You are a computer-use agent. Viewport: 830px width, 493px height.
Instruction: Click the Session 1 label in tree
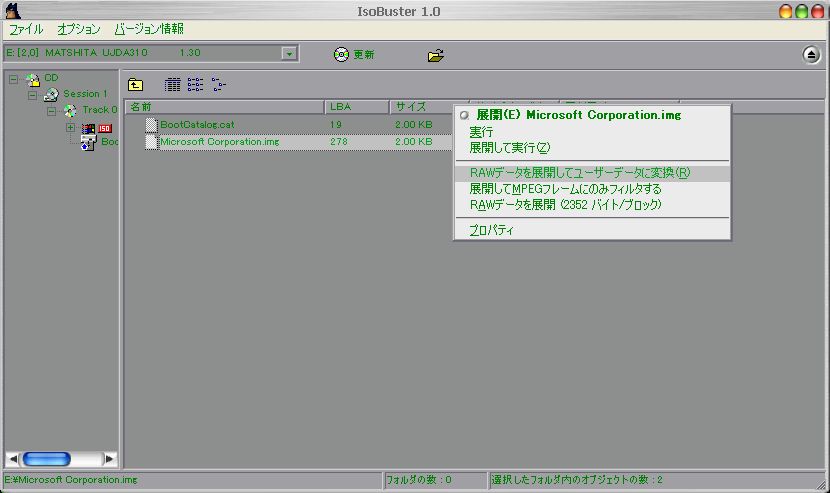[85, 94]
